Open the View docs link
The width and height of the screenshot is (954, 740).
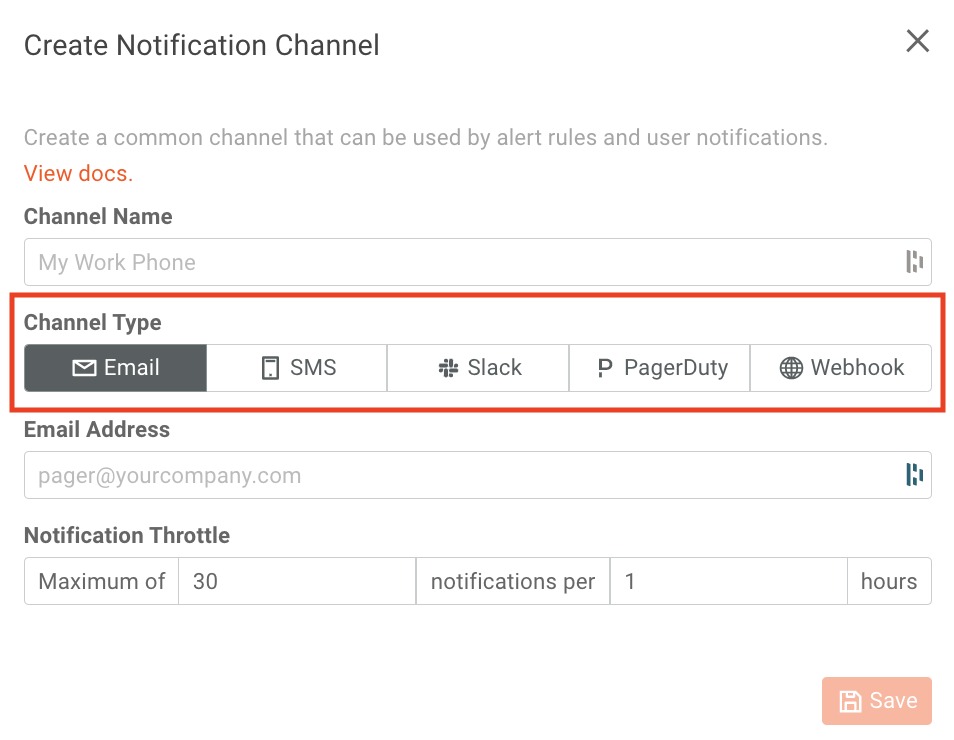pos(77,173)
